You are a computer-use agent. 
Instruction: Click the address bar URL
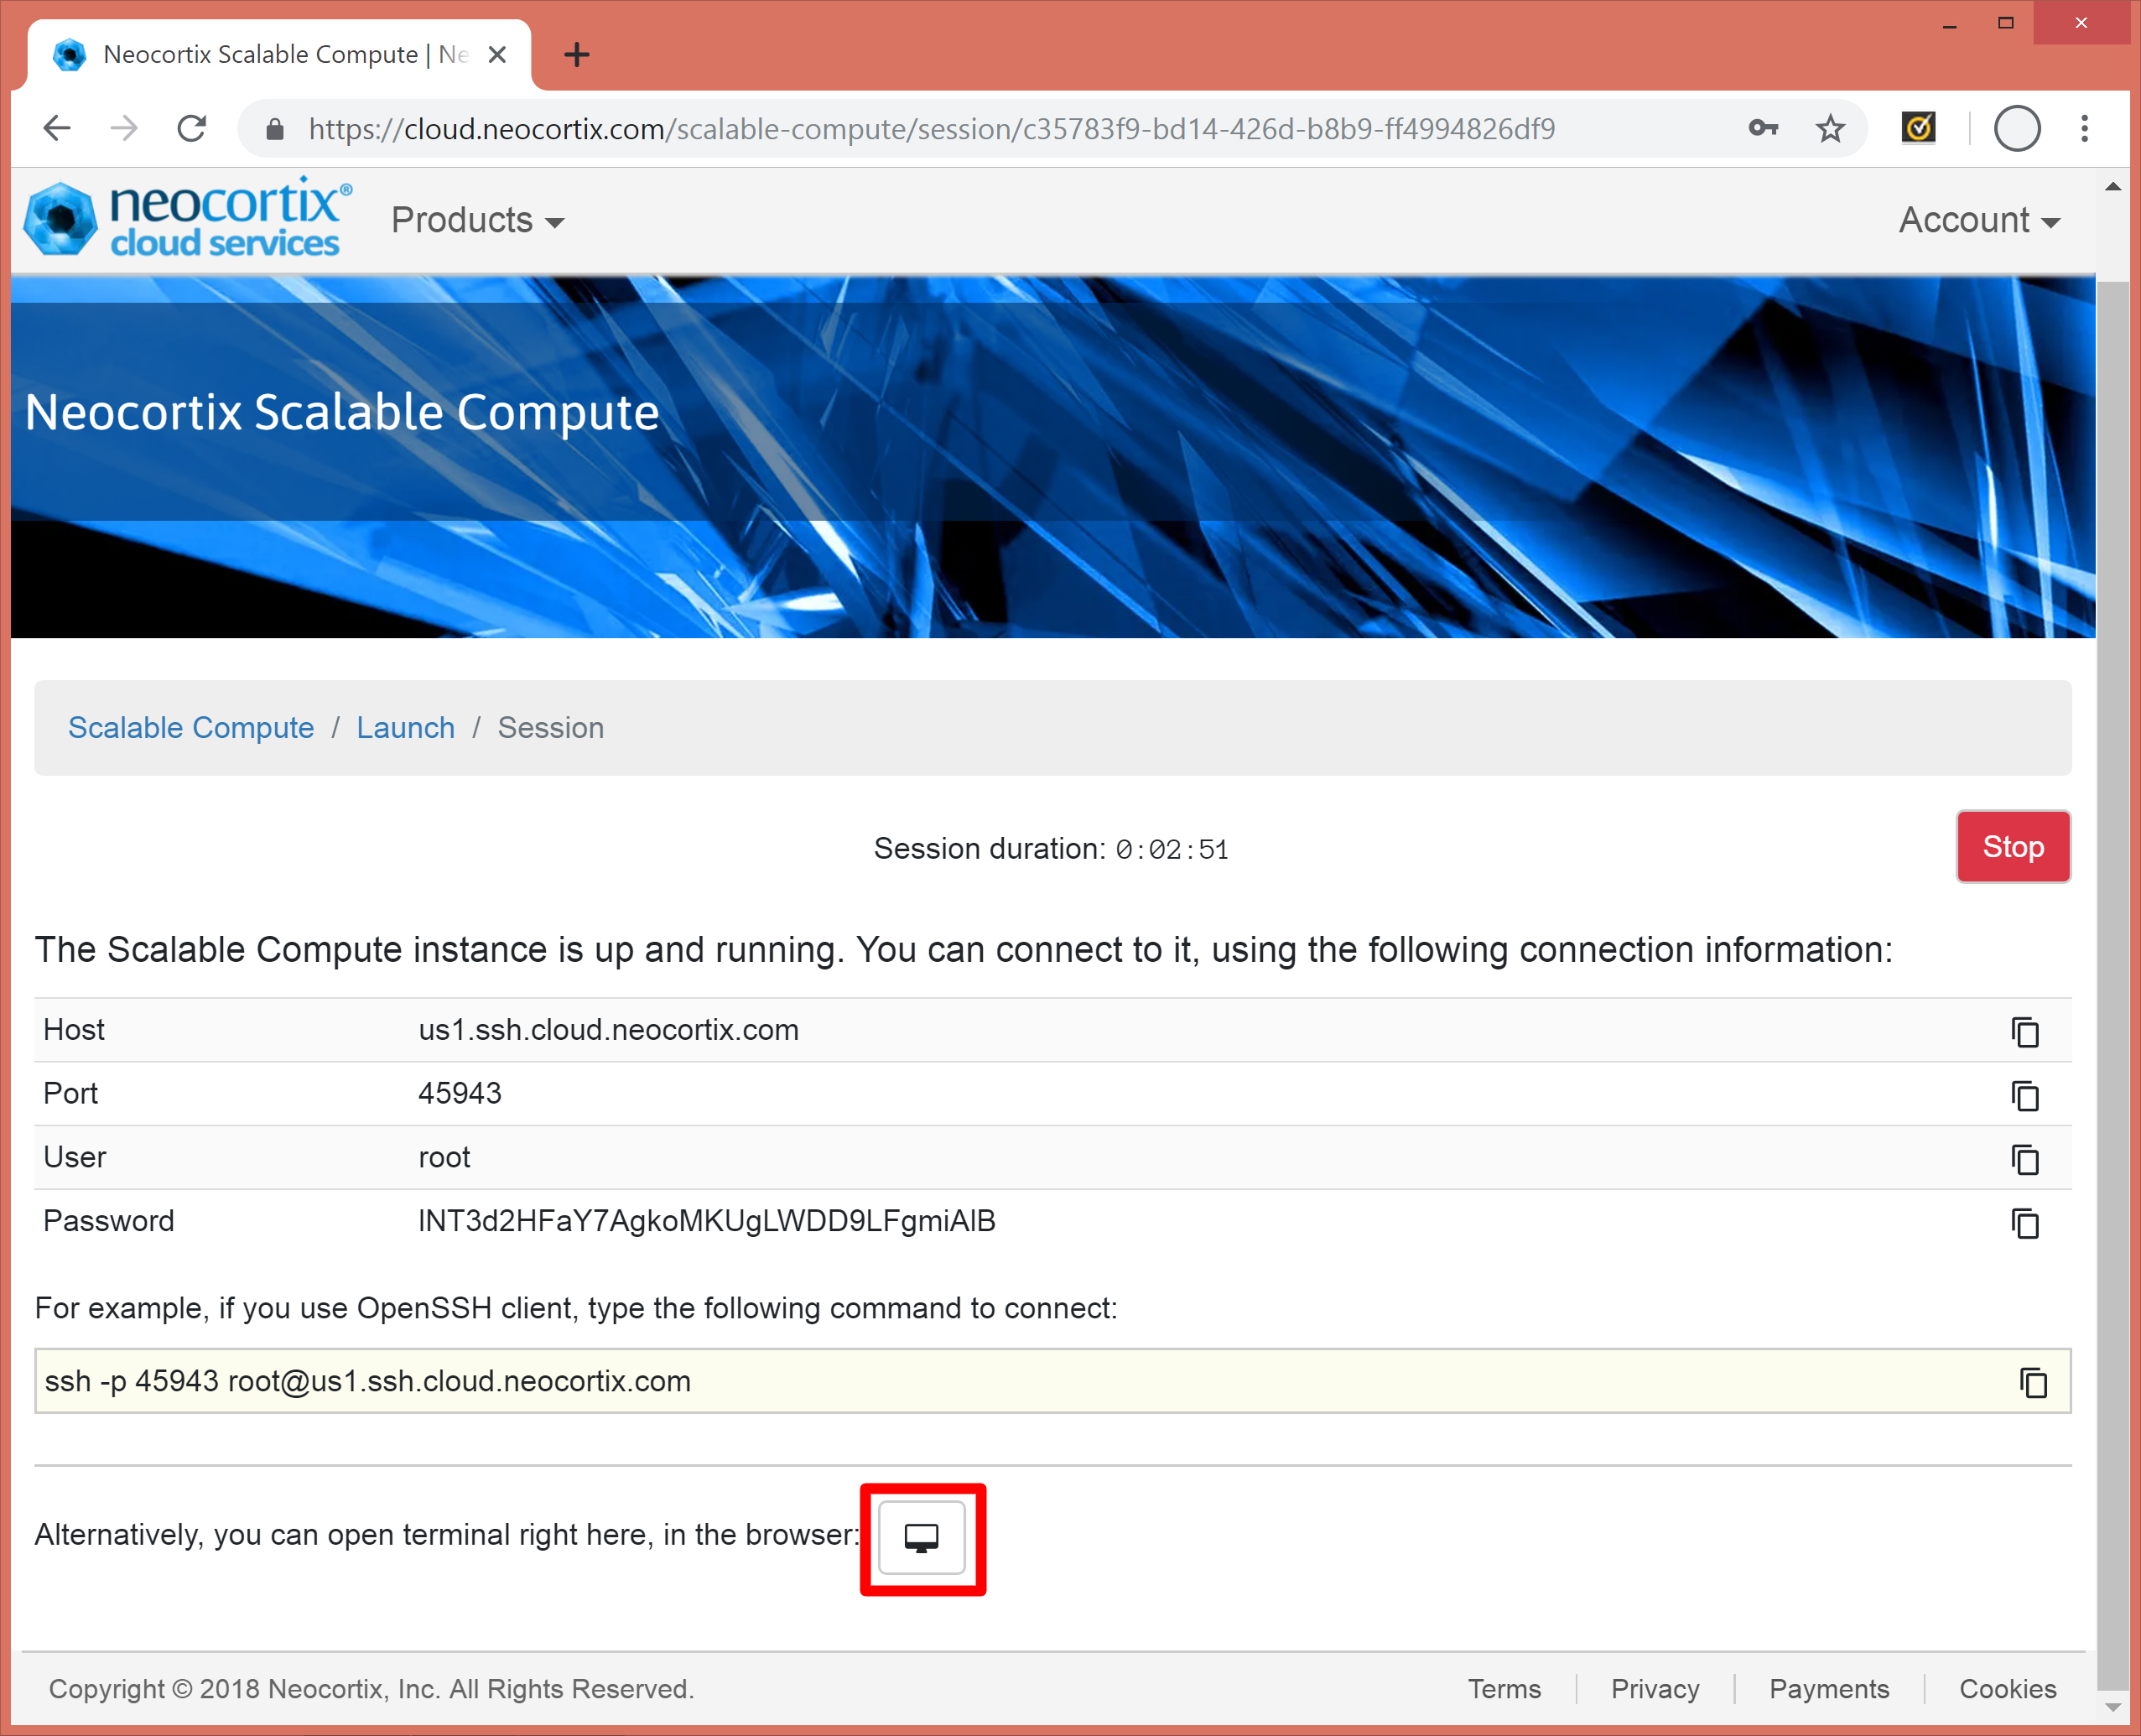pos(930,129)
